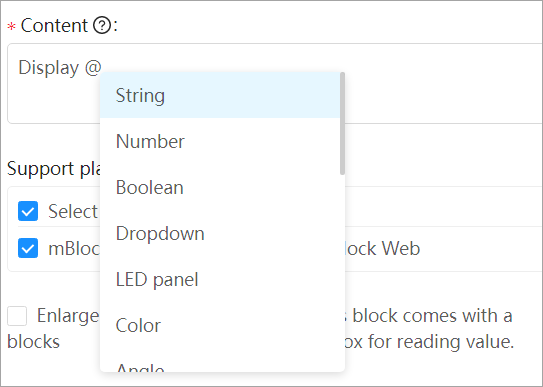Screen dimensions: 543x387
Task: Click the dropdown list scrollbar thumb
Action: (342, 124)
